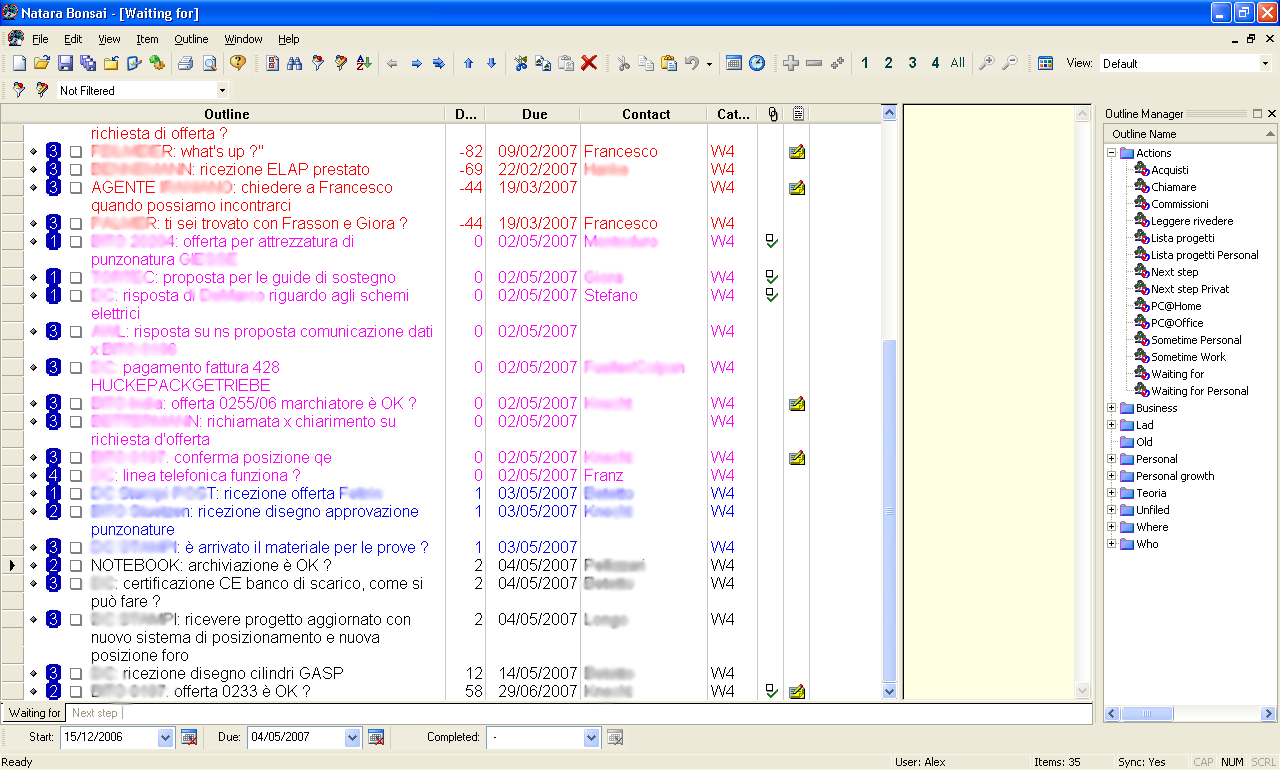Image resolution: width=1280 pixels, height=770 pixels.
Task: Expand the Who folder
Action: (1111, 544)
